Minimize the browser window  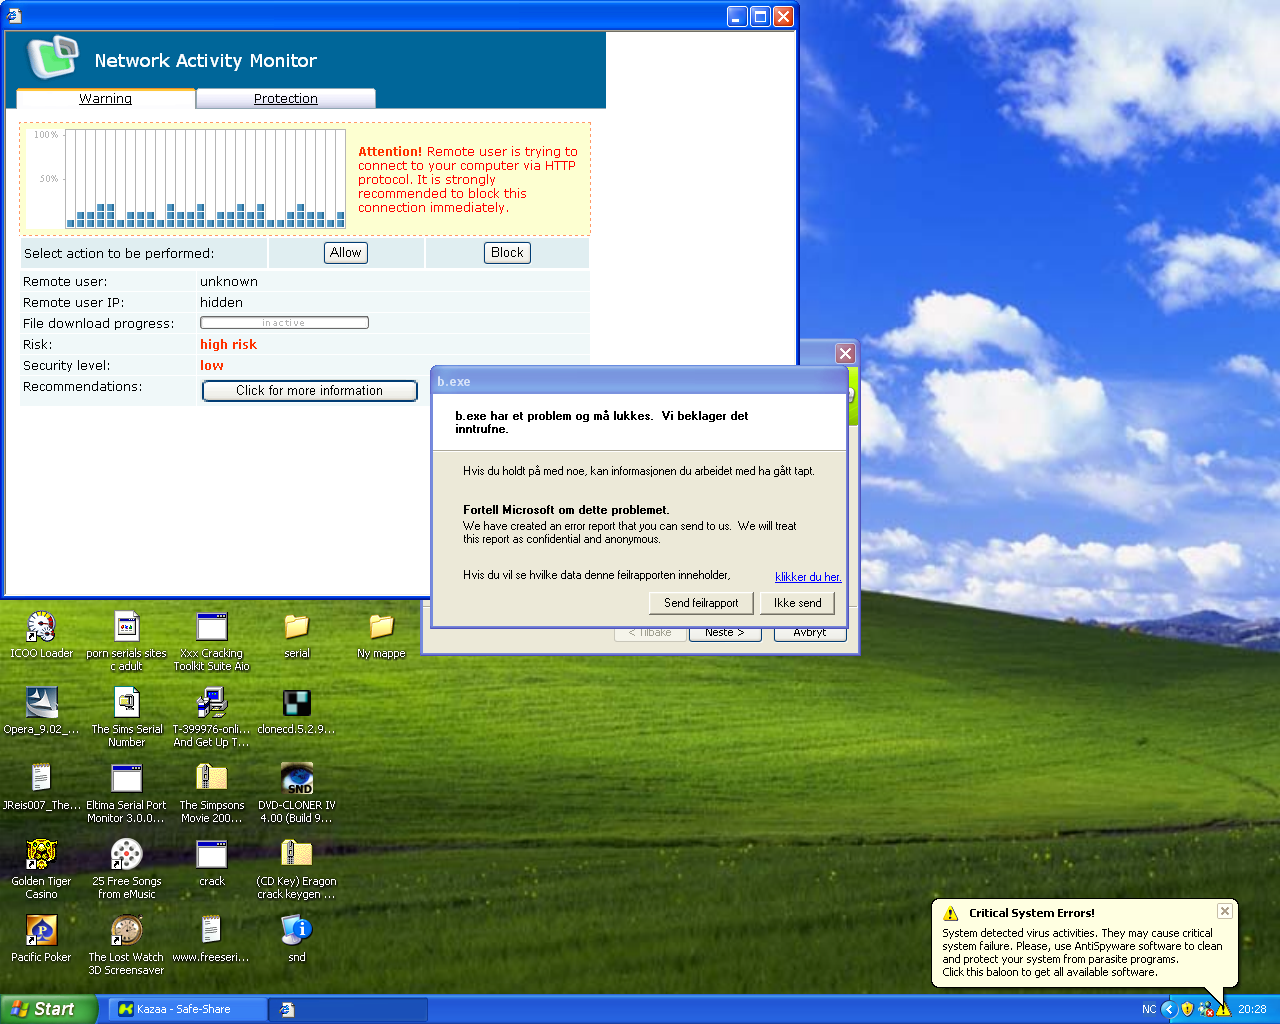click(x=737, y=16)
